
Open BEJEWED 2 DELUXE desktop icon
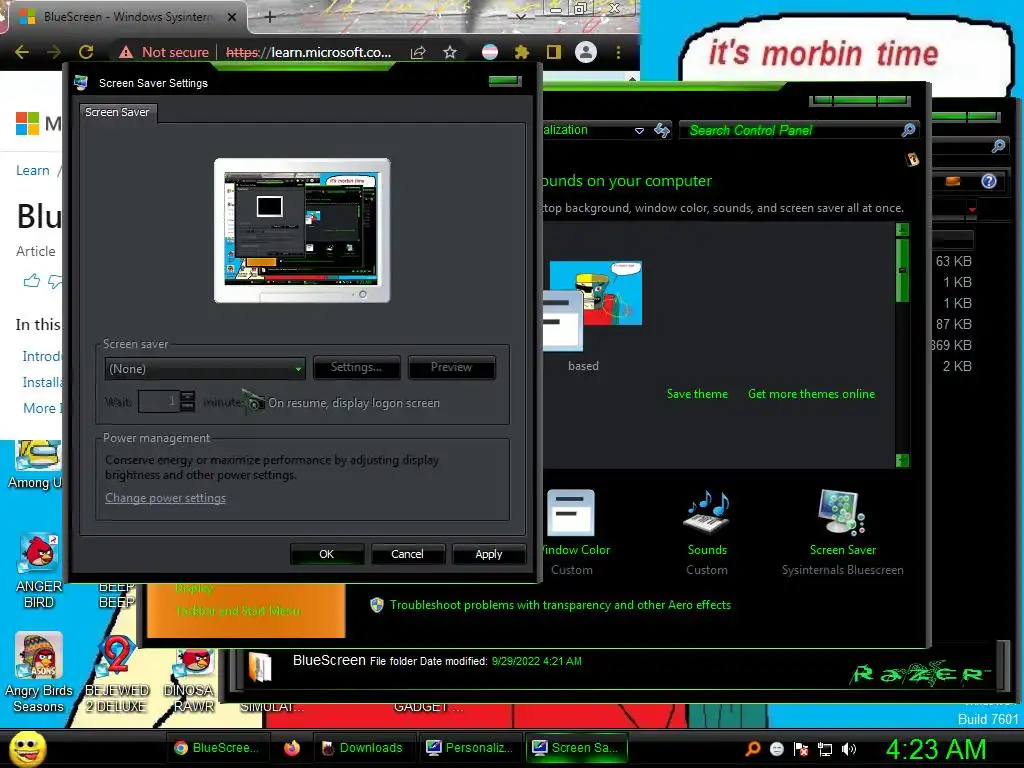pyautogui.click(x=116, y=656)
